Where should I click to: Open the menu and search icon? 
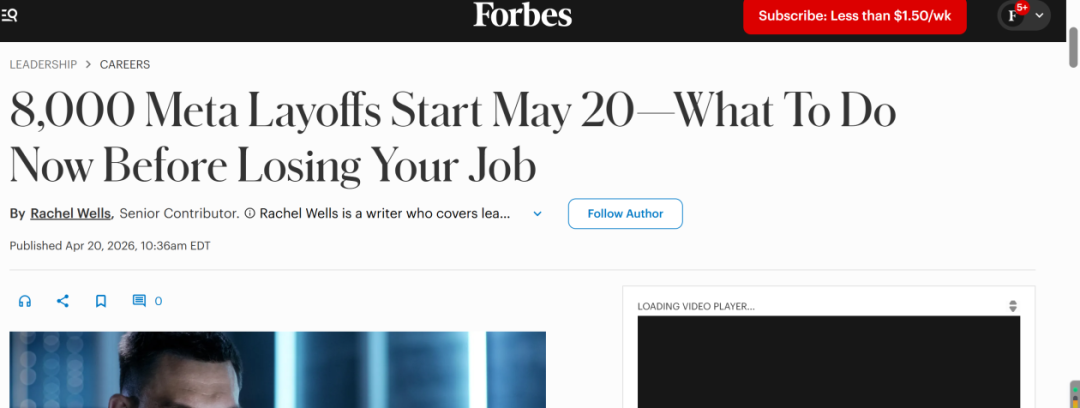(x=10, y=15)
